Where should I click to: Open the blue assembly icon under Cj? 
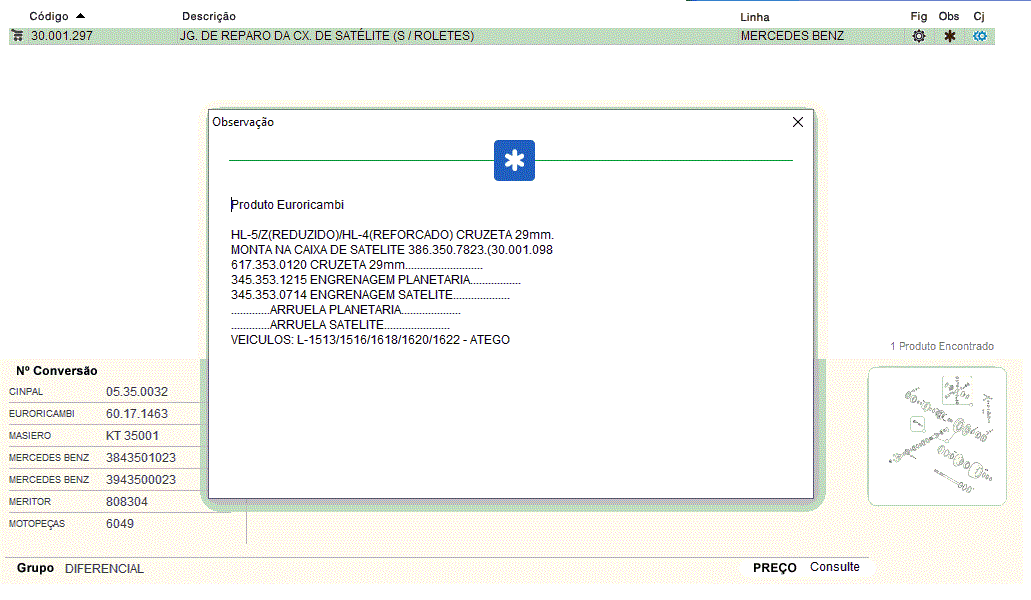click(980, 36)
